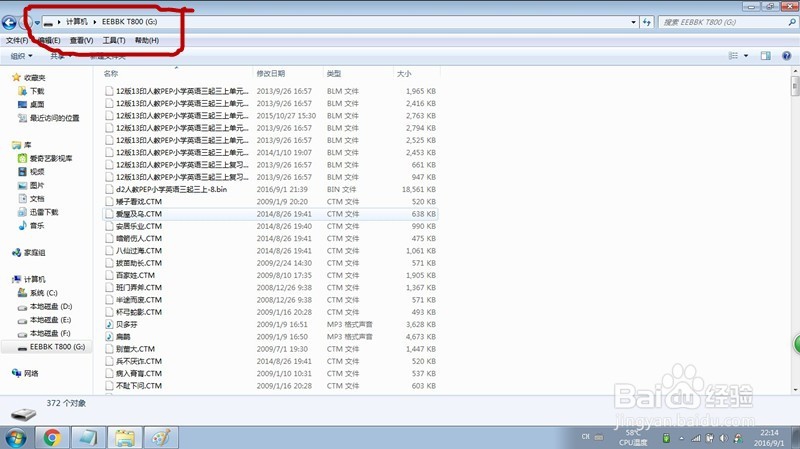Select 安居乐业.CTM file
The width and height of the screenshot is (800, 449).
[270, 226]
